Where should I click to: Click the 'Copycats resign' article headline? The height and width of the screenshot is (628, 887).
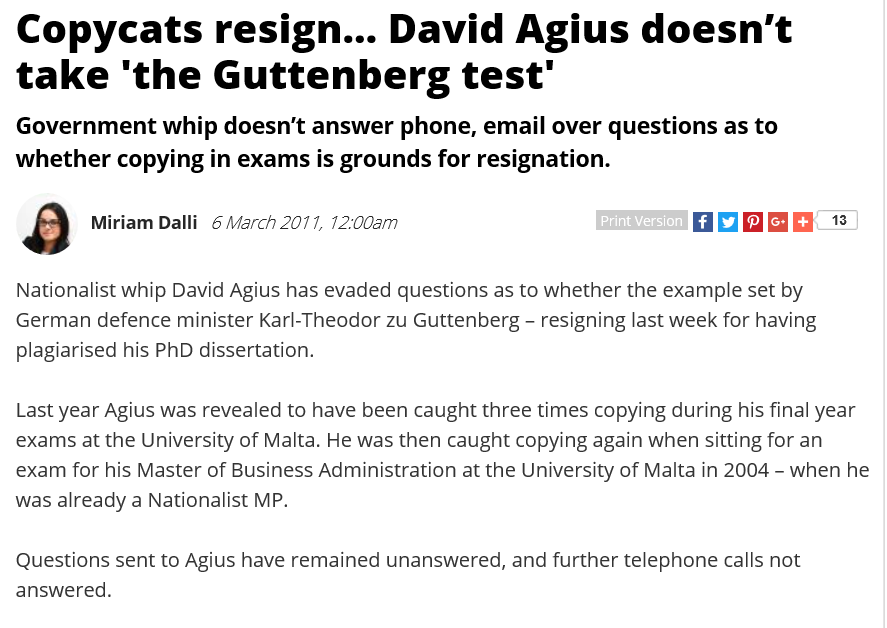(x=404, y=52)
